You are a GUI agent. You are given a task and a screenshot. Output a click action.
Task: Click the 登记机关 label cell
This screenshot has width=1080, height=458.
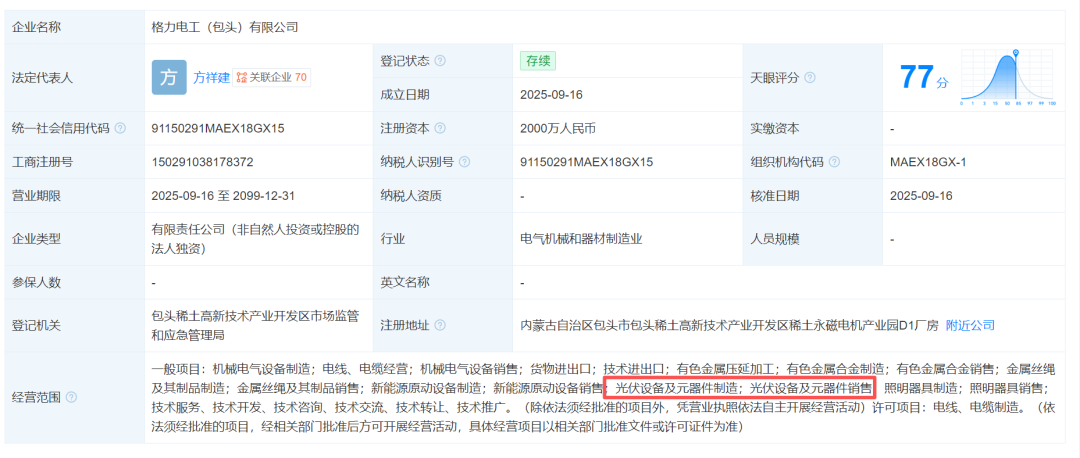74,325
